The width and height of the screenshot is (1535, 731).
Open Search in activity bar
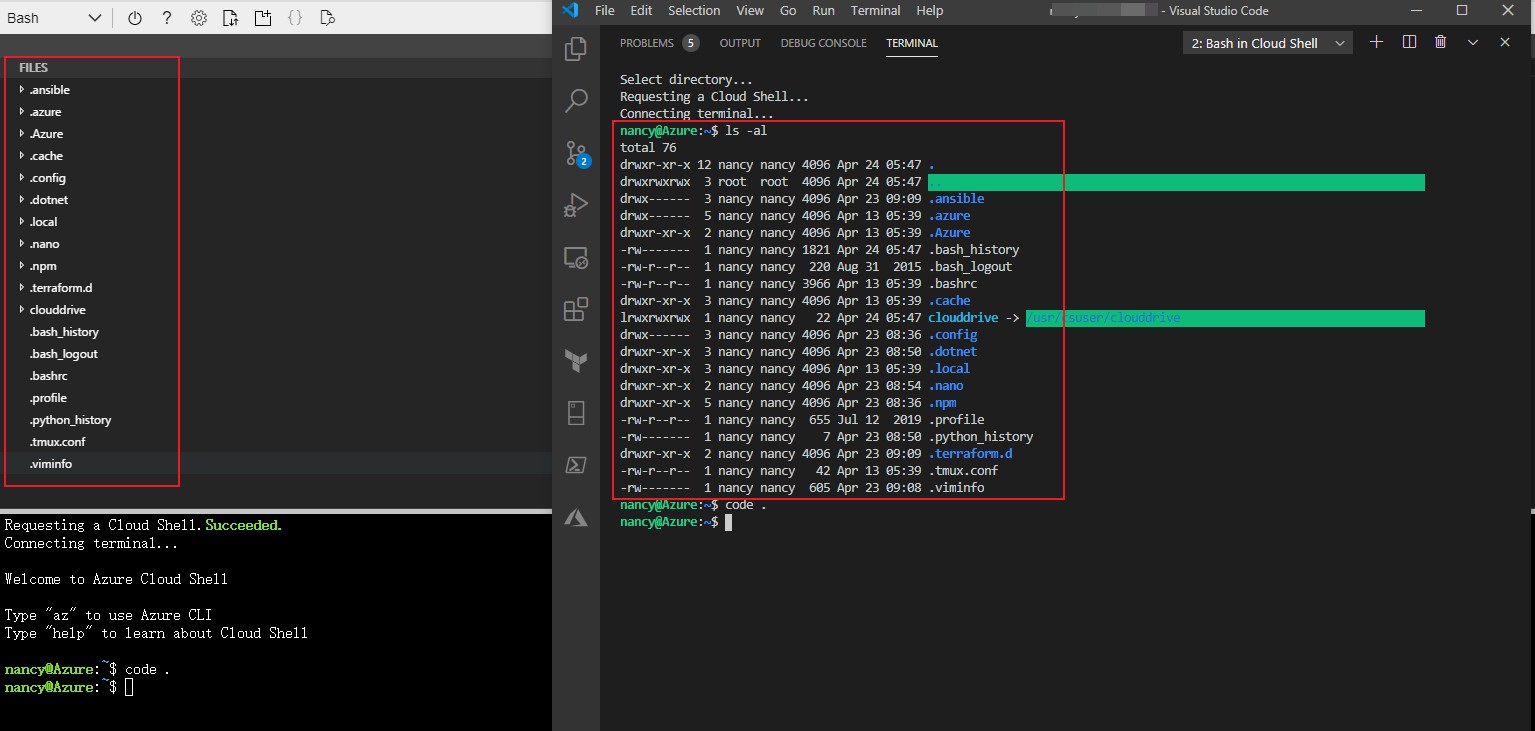point(576,101)
